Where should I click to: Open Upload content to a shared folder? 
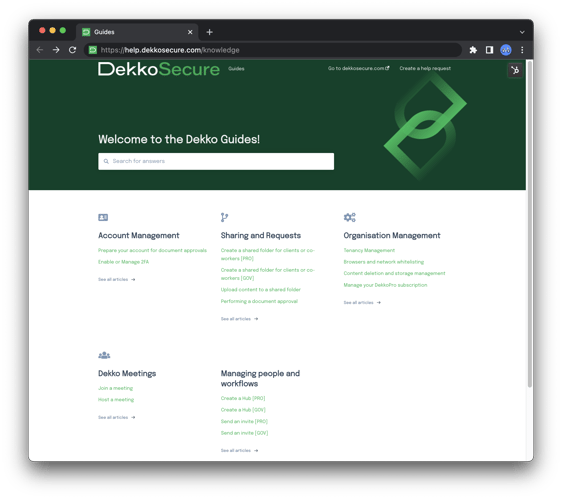coord(261,290)
